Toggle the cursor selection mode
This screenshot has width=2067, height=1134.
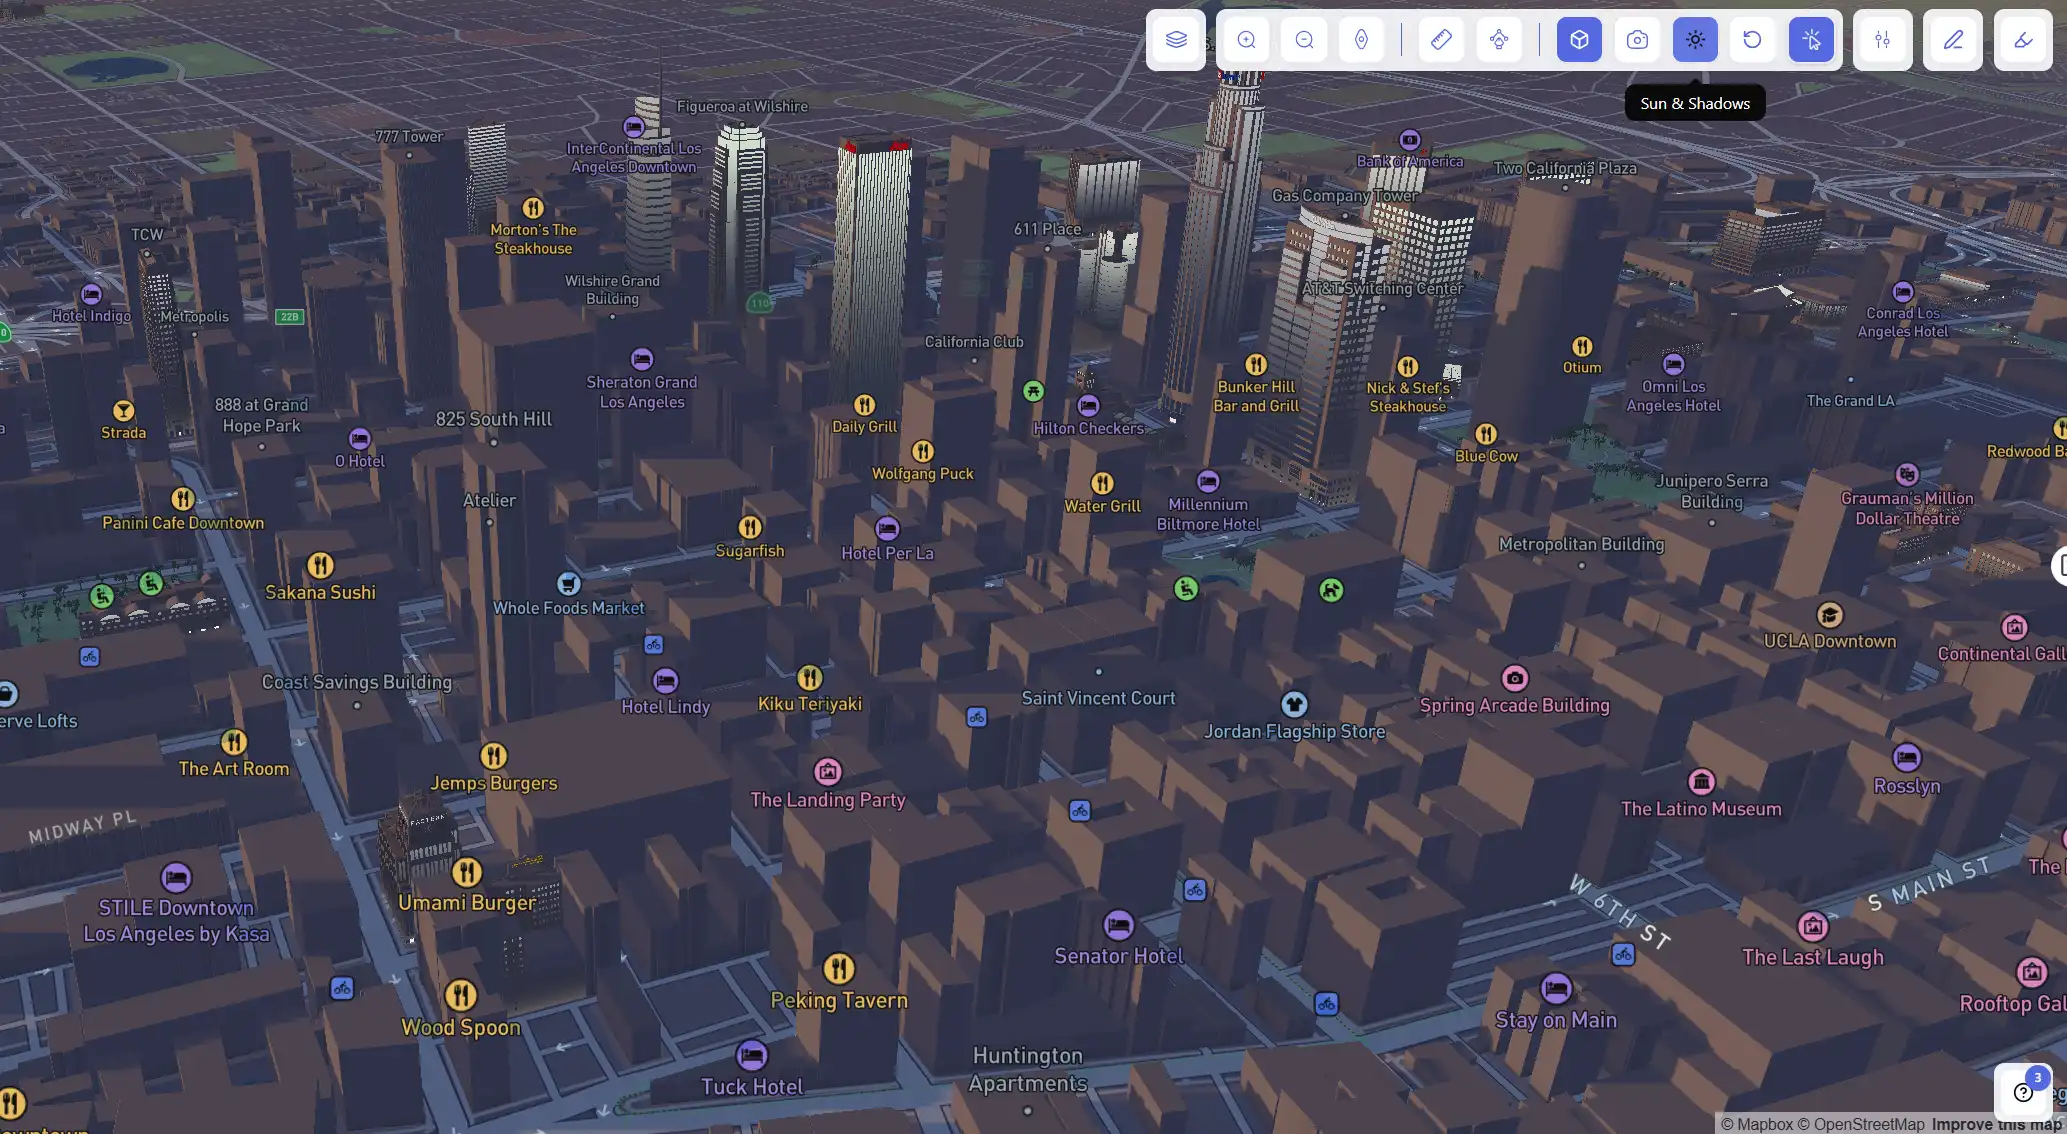pyautogui.click(x=1812, y=40)
